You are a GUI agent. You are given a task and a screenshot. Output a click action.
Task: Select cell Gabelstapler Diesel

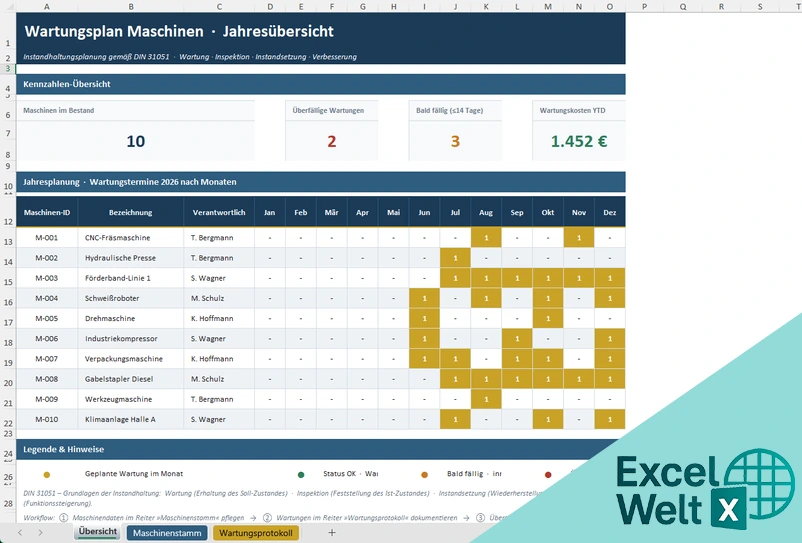coord(130,379)
